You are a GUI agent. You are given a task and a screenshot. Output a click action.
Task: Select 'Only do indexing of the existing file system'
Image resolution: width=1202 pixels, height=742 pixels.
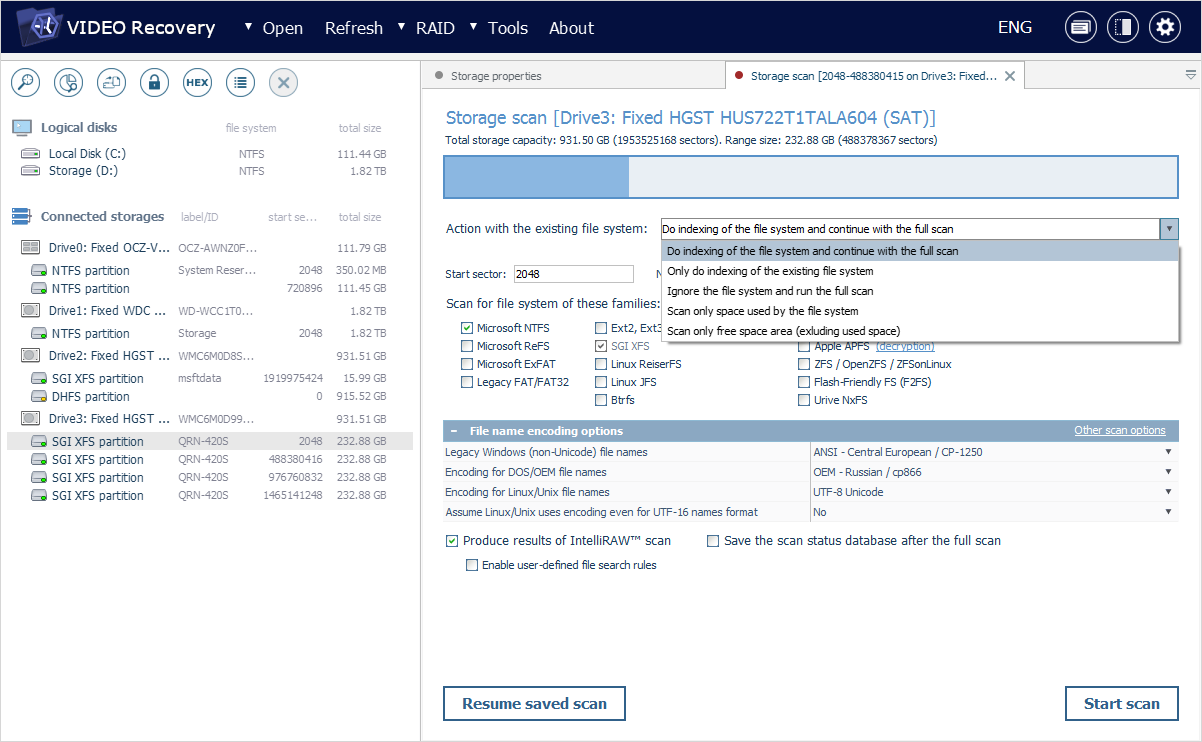769,271
